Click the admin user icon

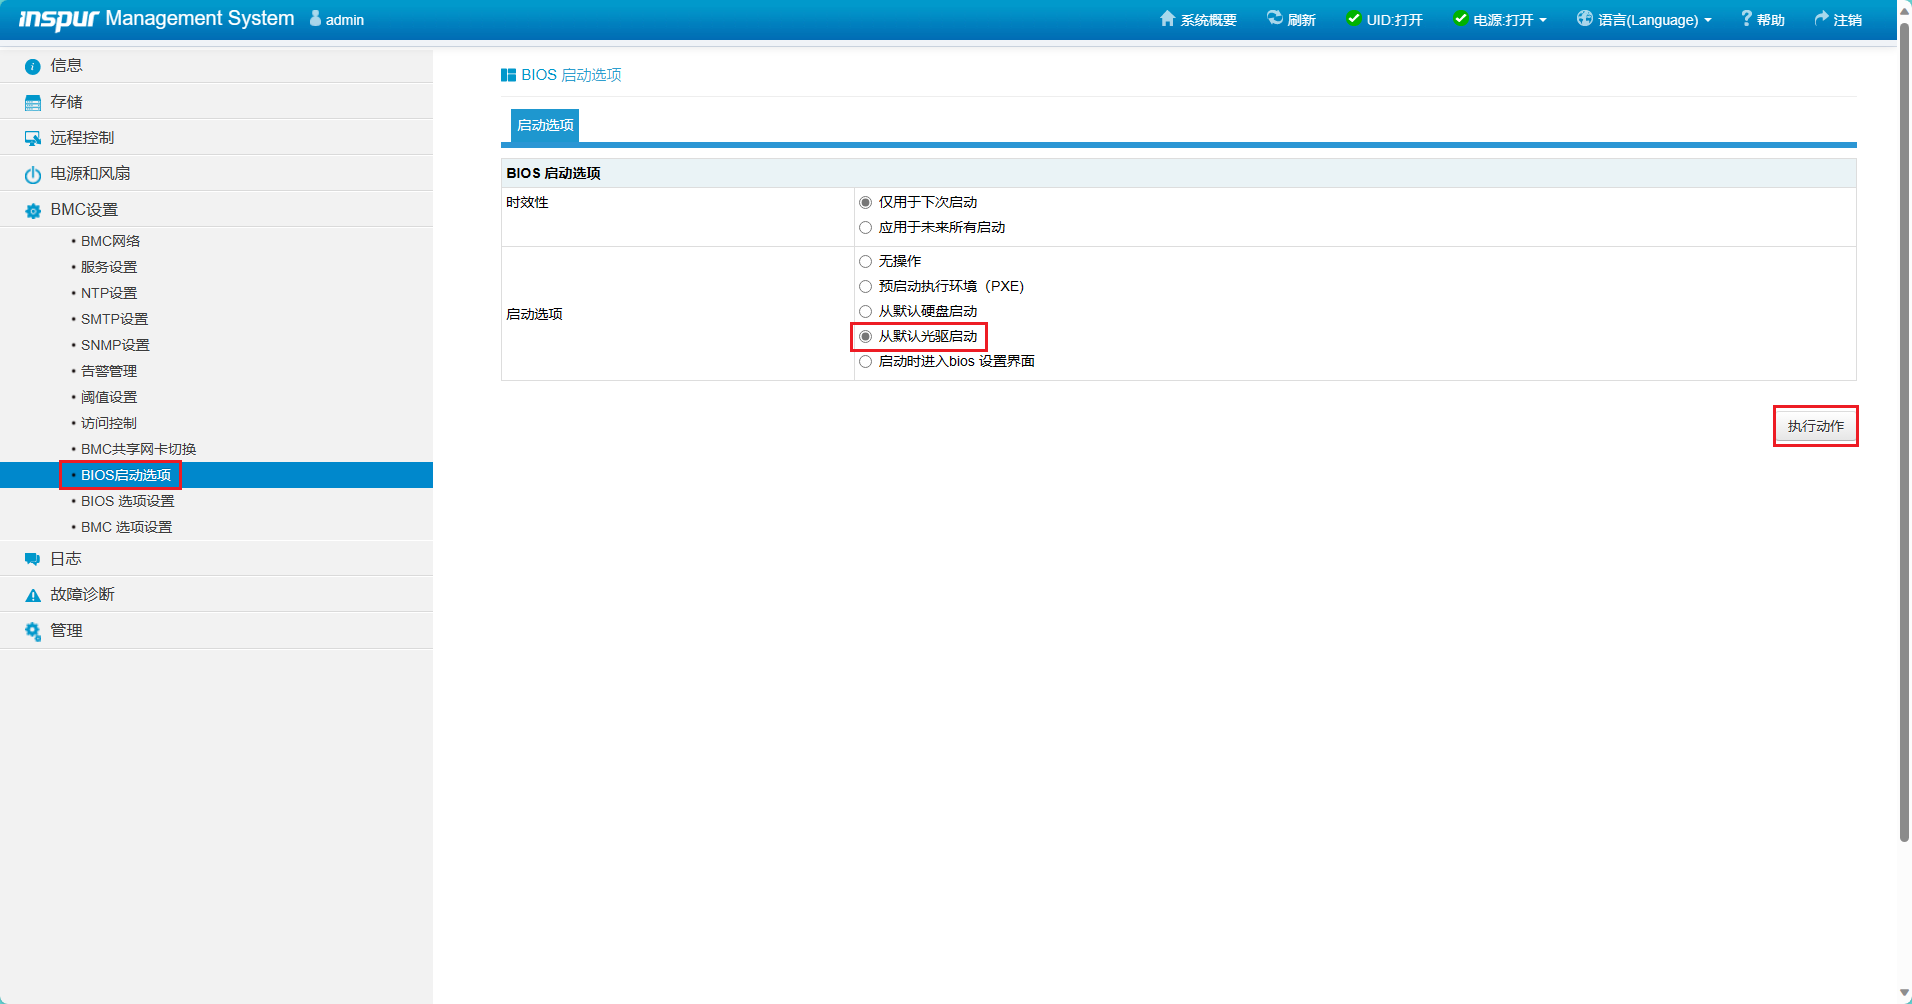(x=315, y=18)
